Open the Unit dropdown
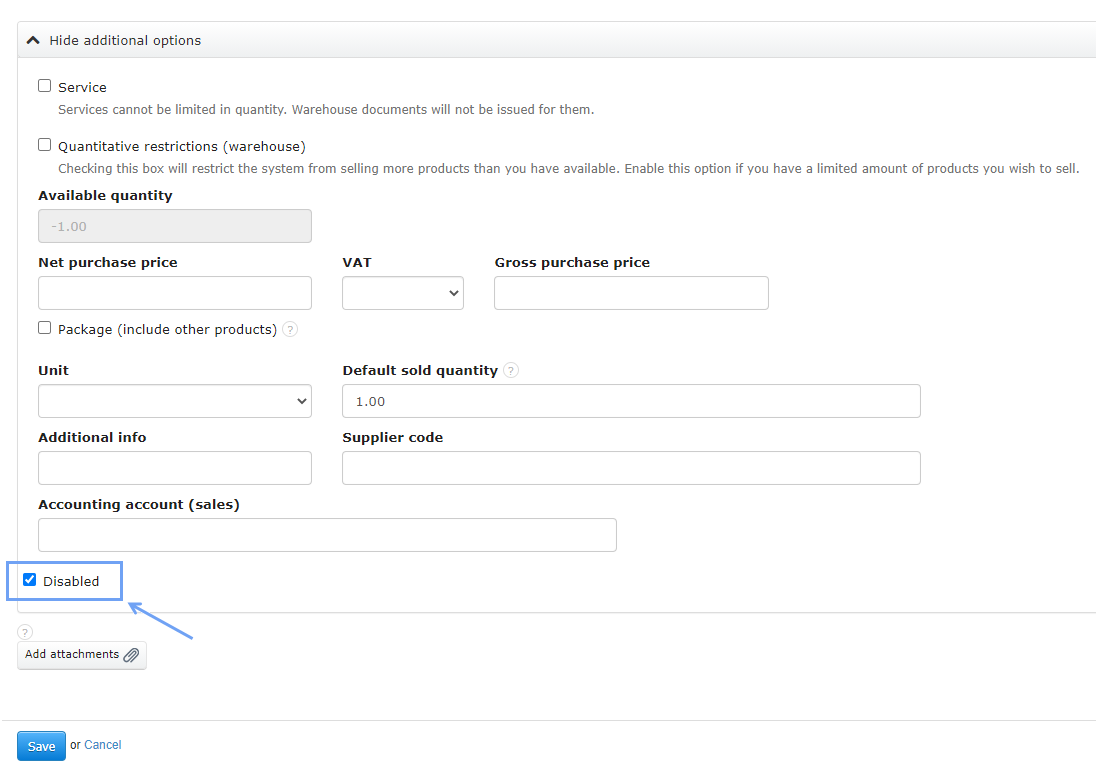Screen dimensions: 1097x777 [174, 400]
